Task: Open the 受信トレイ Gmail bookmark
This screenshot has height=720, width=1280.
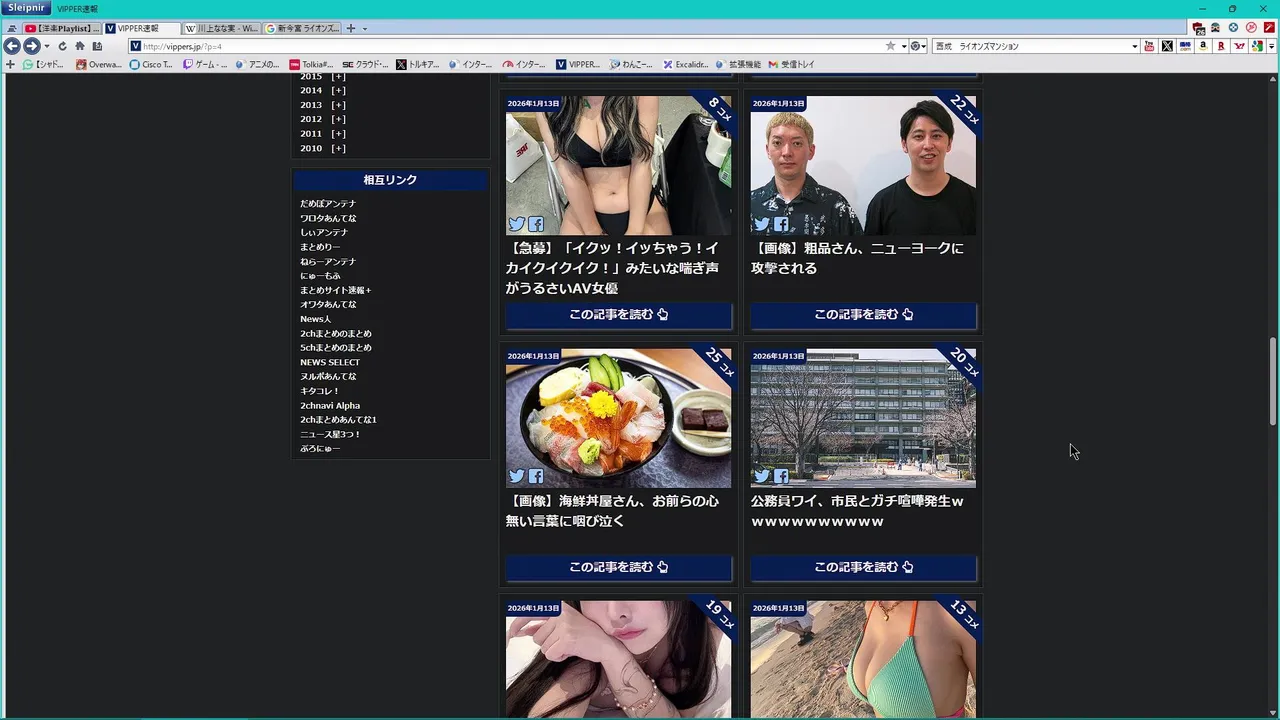Action: tap(792, 64)
